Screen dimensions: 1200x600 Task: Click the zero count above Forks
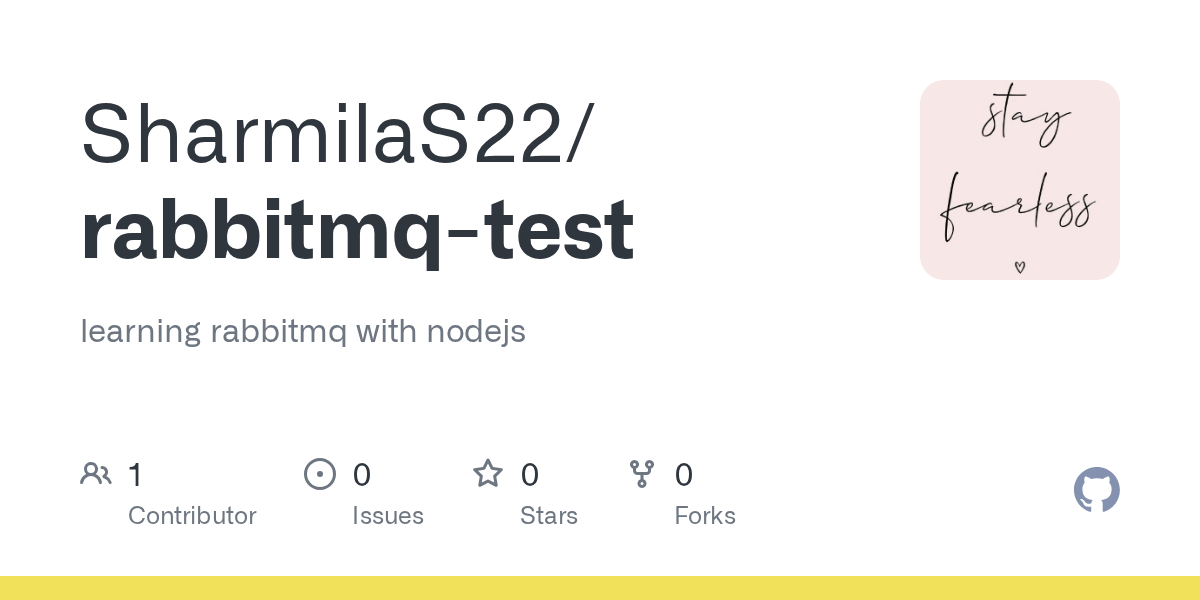coord(684,475)
